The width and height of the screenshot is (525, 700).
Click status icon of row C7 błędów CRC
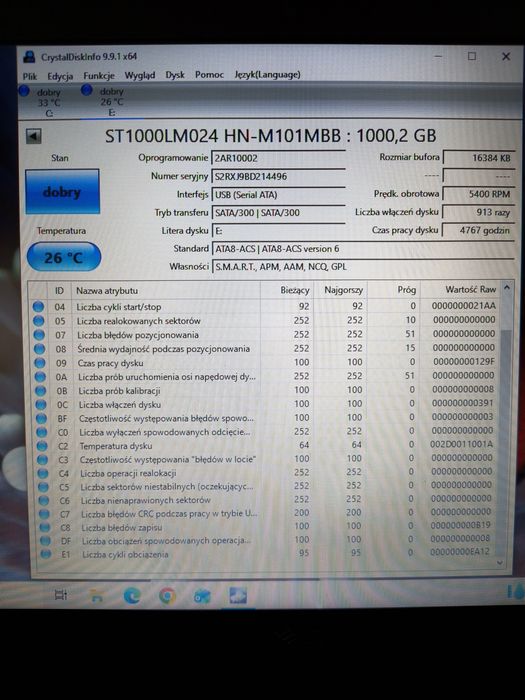tap(44, 514)
